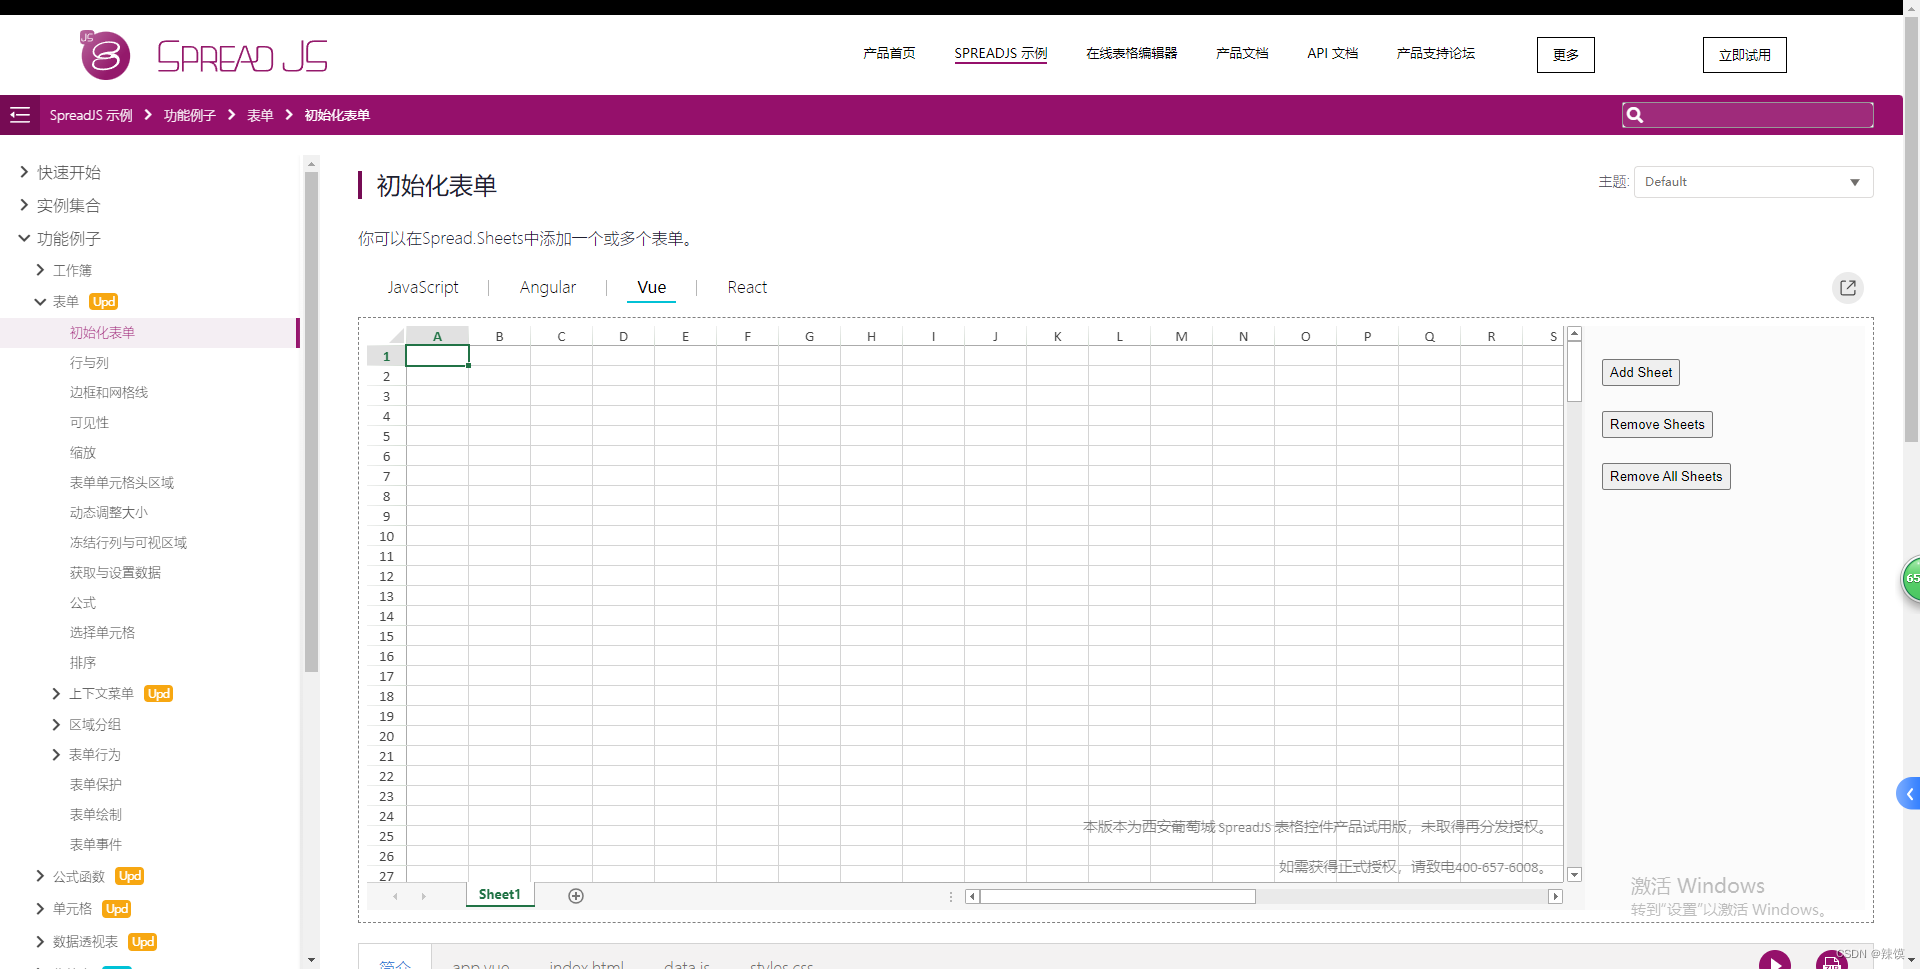Expand the 数据透视表 node

[40, 941]
